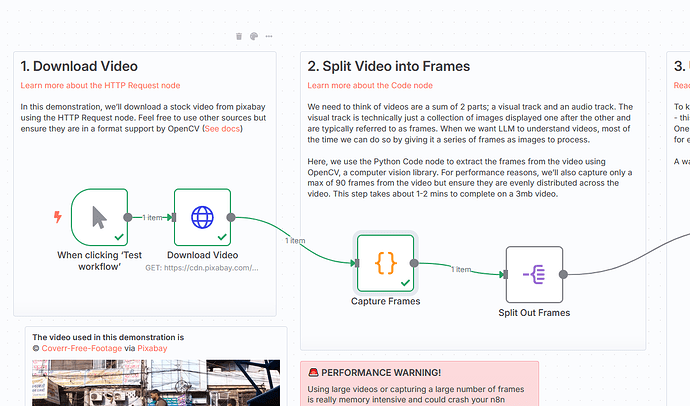Select the Split Out Frames node
This screenshot has width=690, height=406.
tap(534, 274)
